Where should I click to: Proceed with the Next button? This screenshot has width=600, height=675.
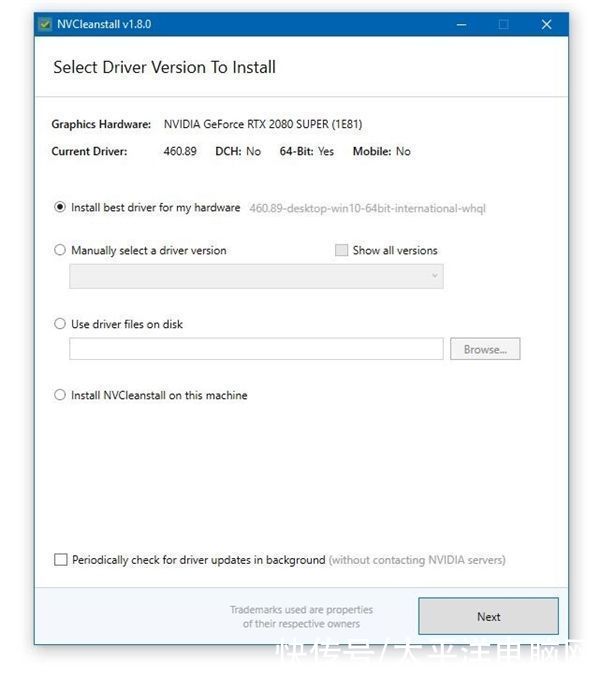(x=489, y=616)
